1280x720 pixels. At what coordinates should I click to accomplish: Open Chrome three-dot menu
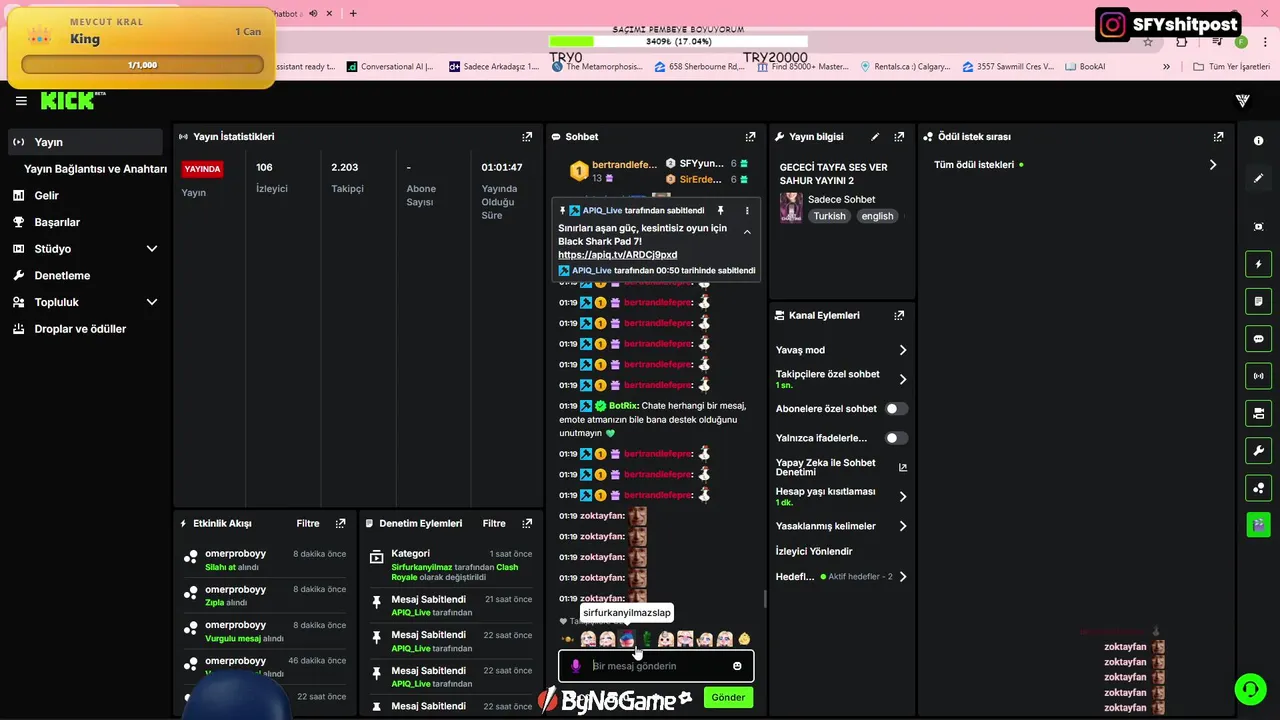[1263, 42]
